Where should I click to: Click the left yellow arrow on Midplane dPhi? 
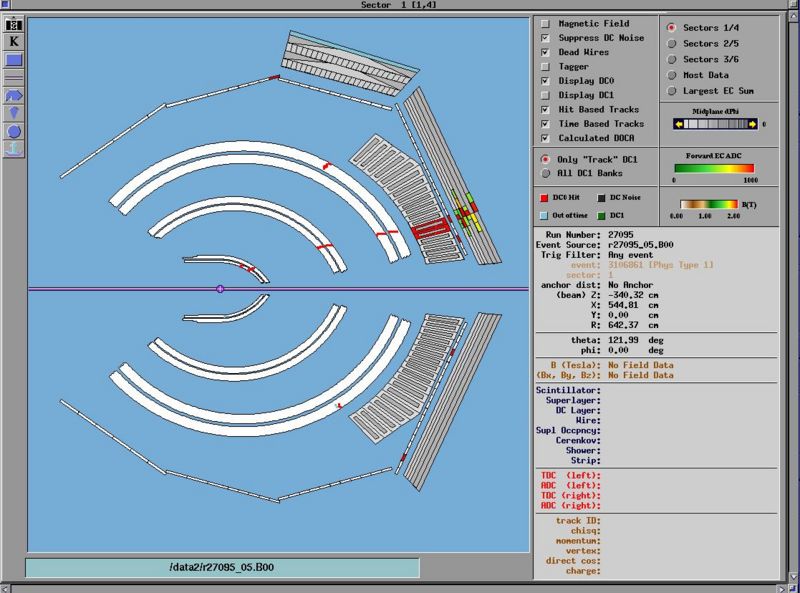coord(678,124)
